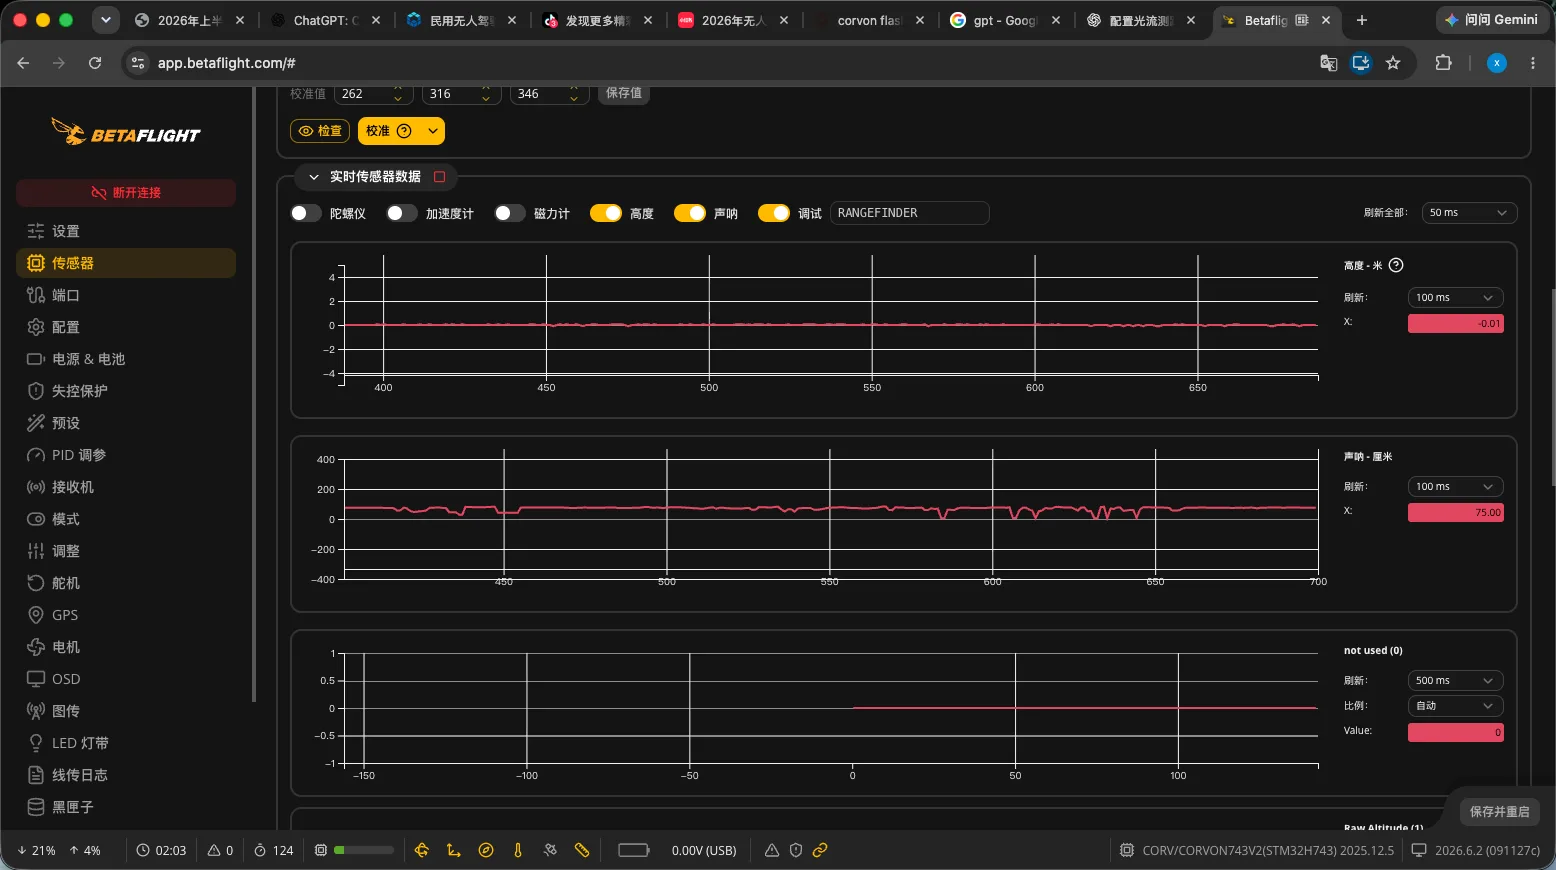Screen dimensions: 1556x870
Task: Click the 黑匣子 blackbox database icon
Action: click(x=36, y=807)
